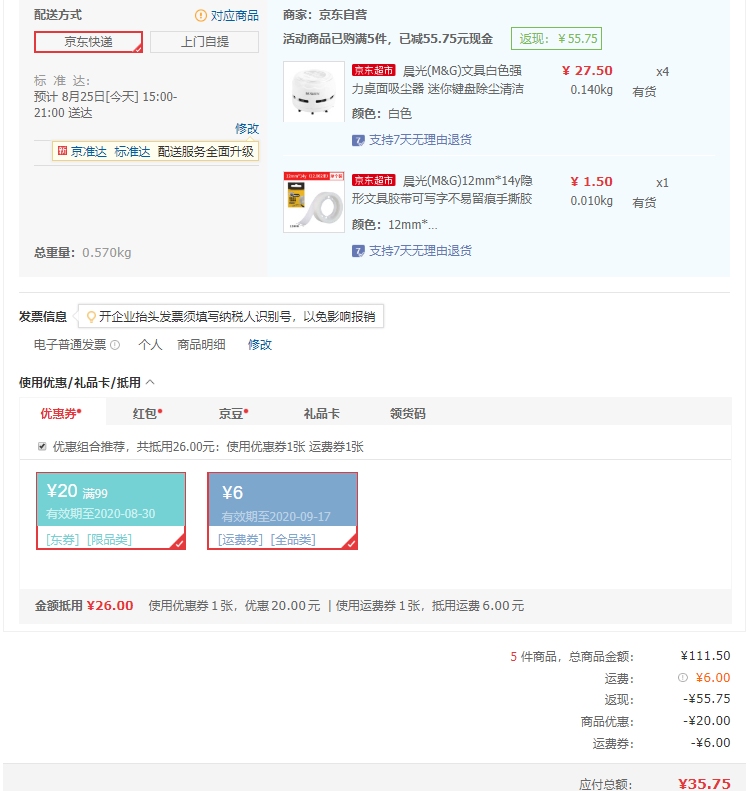Click the 总重量 0.570kg text
Image resolution: width=750 pixels, height=791 pixels.
[x=83, y=253]
